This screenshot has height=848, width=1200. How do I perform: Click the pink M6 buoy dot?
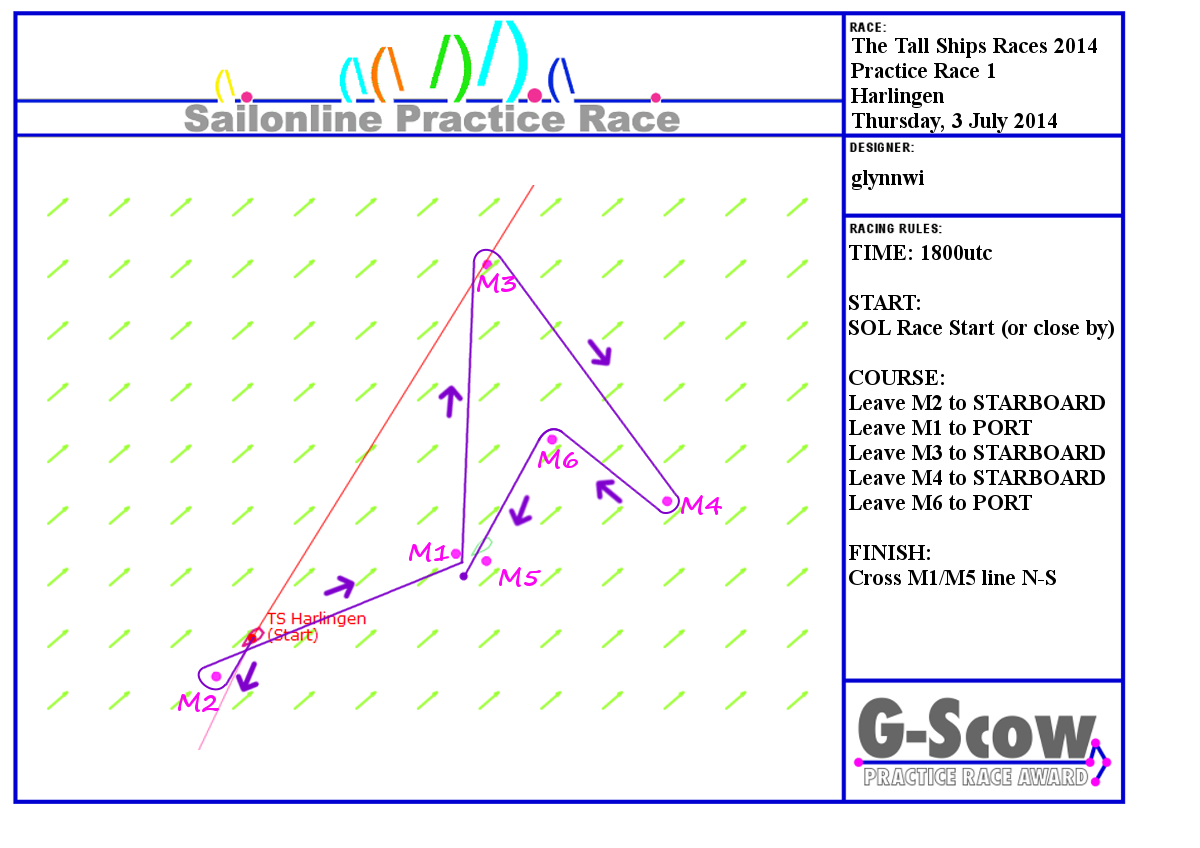tap(552, 439)
